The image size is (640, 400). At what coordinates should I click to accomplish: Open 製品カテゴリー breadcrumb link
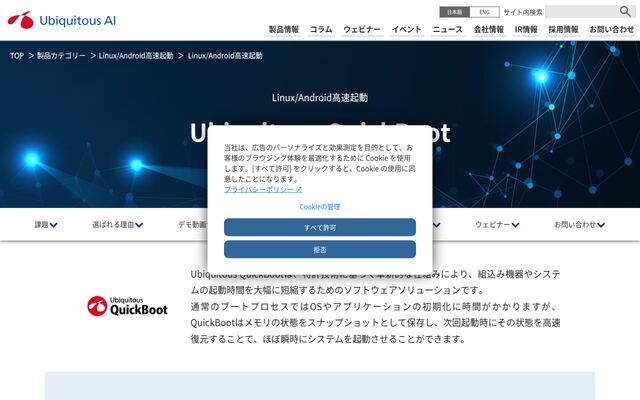61,56
